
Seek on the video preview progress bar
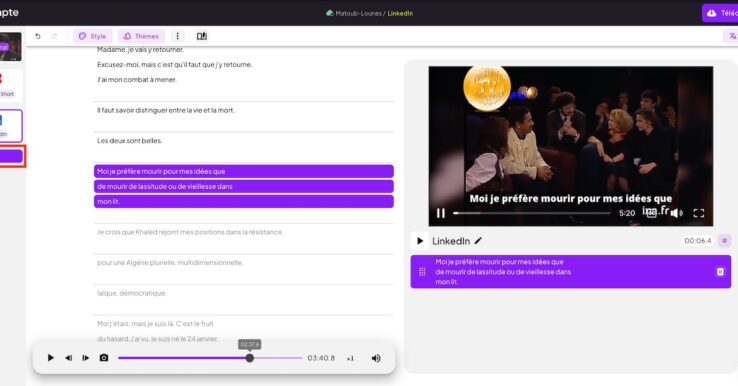coord(532,213)
